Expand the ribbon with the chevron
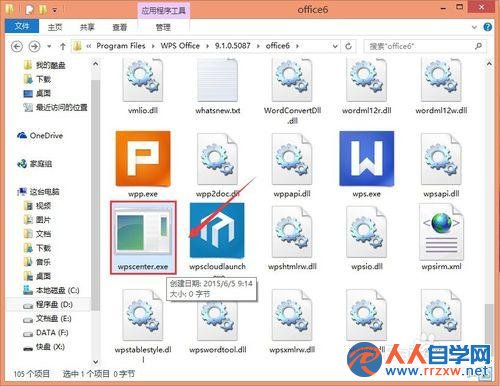This screenshot has width=500, height=386. pos(475,27)
